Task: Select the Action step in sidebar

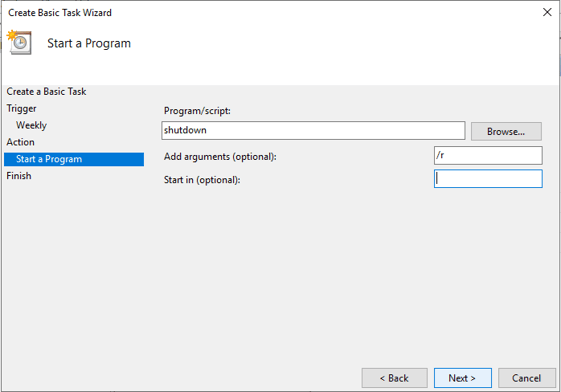Action: point(20,142)
